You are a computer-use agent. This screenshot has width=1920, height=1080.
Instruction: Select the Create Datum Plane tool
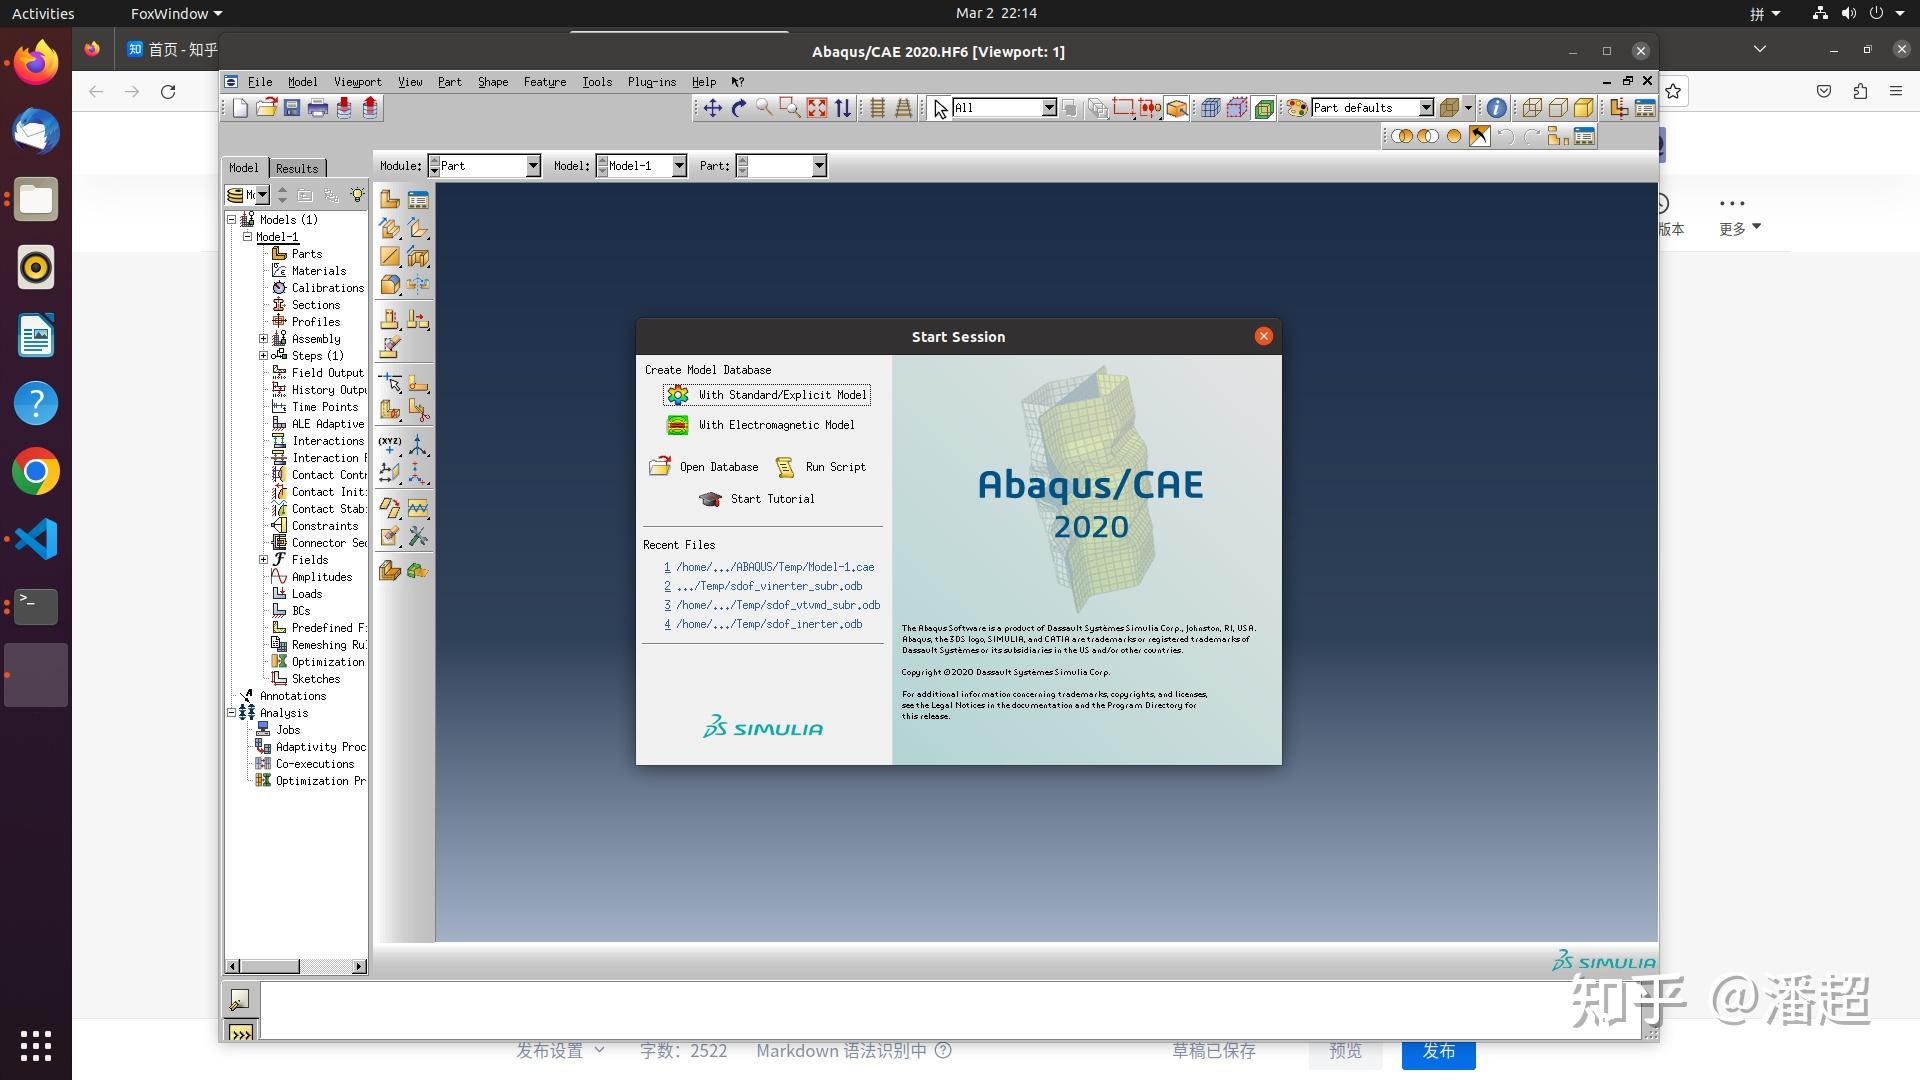click(390, 472)
